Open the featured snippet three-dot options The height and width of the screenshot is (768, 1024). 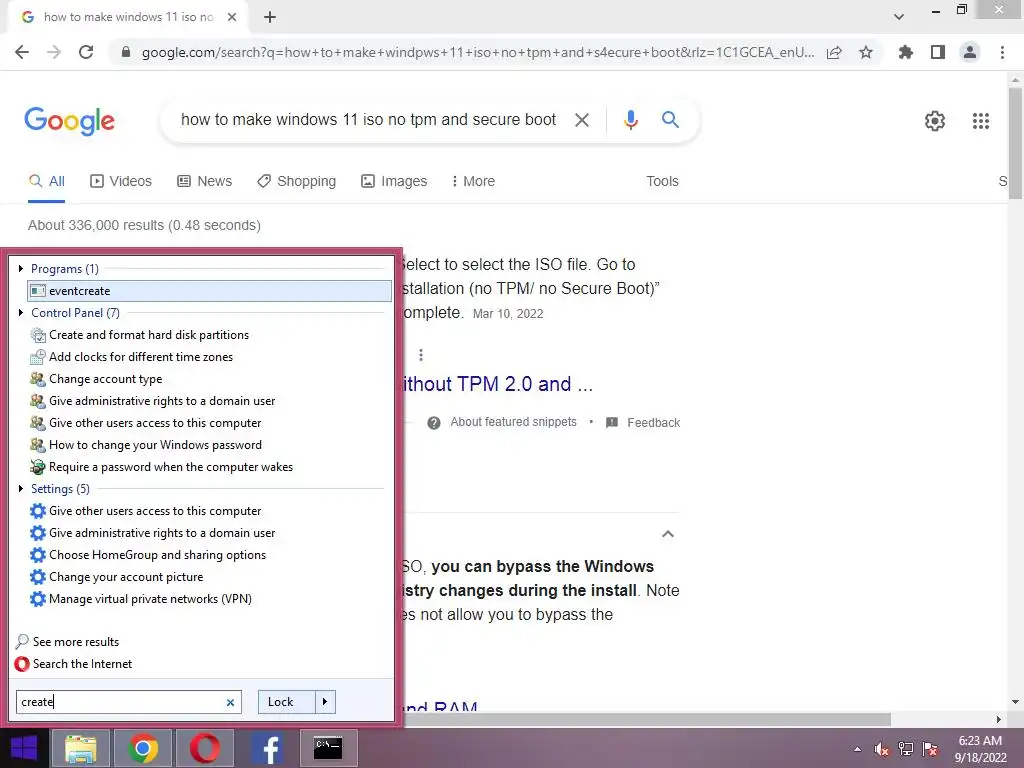[x=421, y=355]
